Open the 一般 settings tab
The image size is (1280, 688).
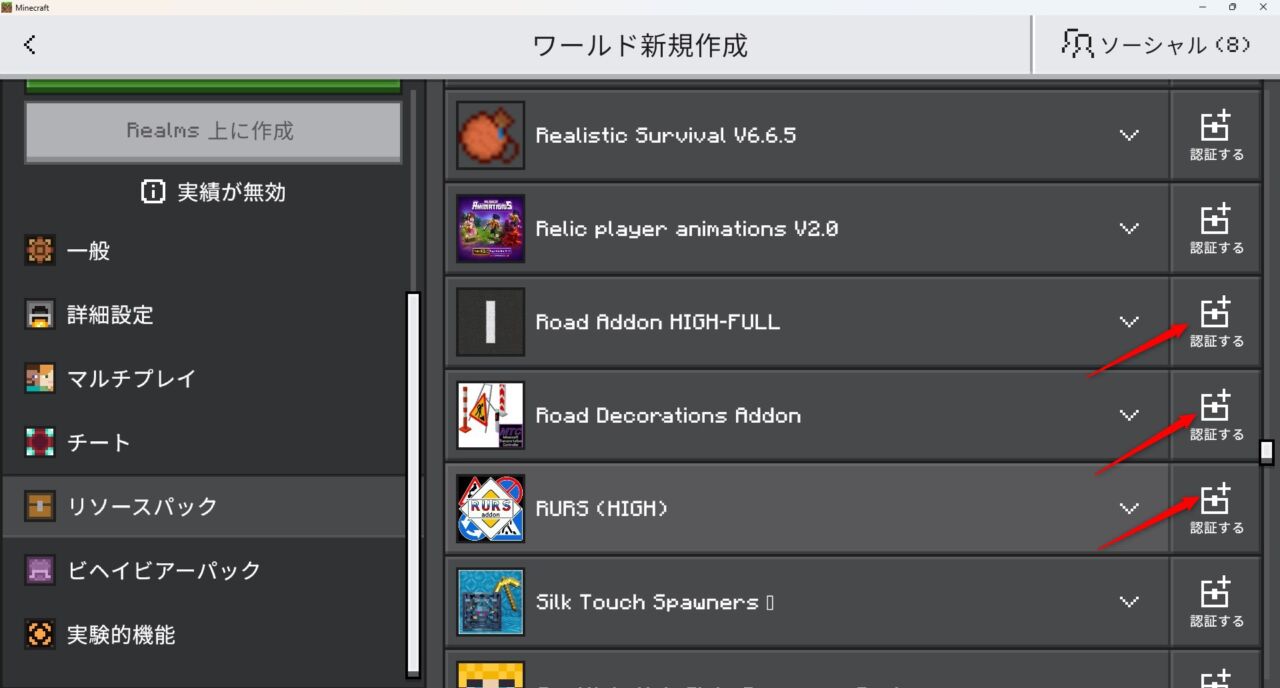(203, 251)
